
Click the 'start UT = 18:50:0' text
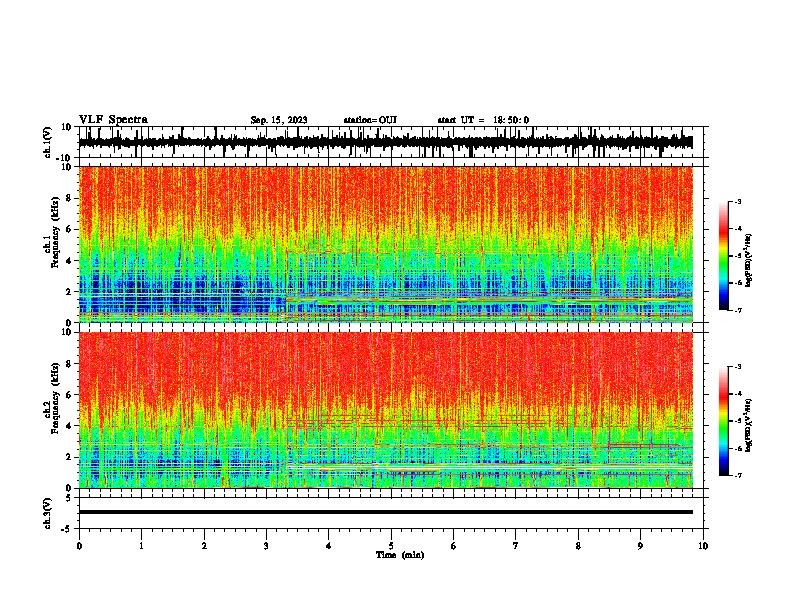click(483, 120)
